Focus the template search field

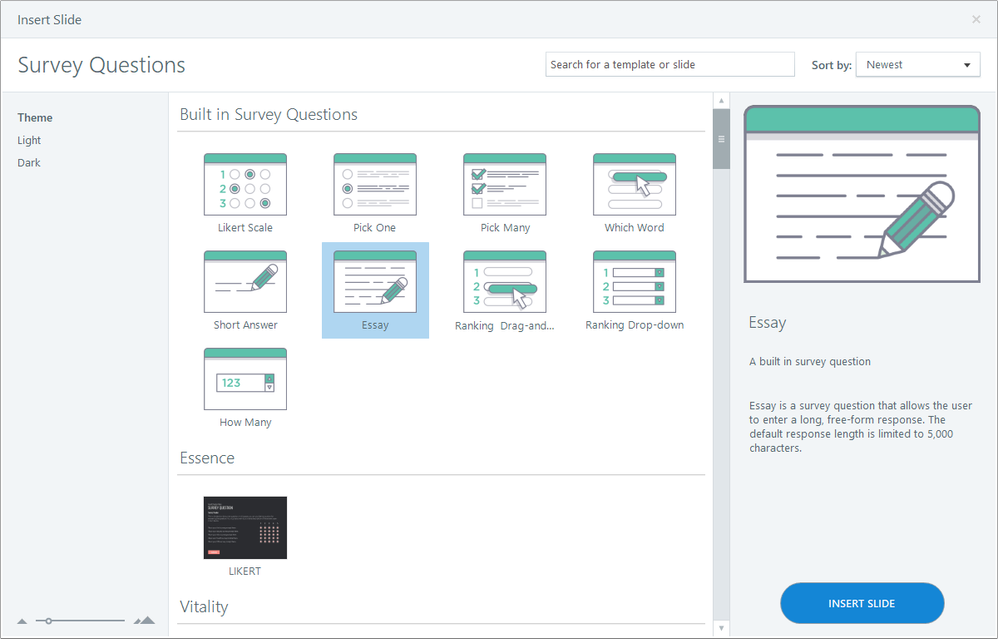670,65
